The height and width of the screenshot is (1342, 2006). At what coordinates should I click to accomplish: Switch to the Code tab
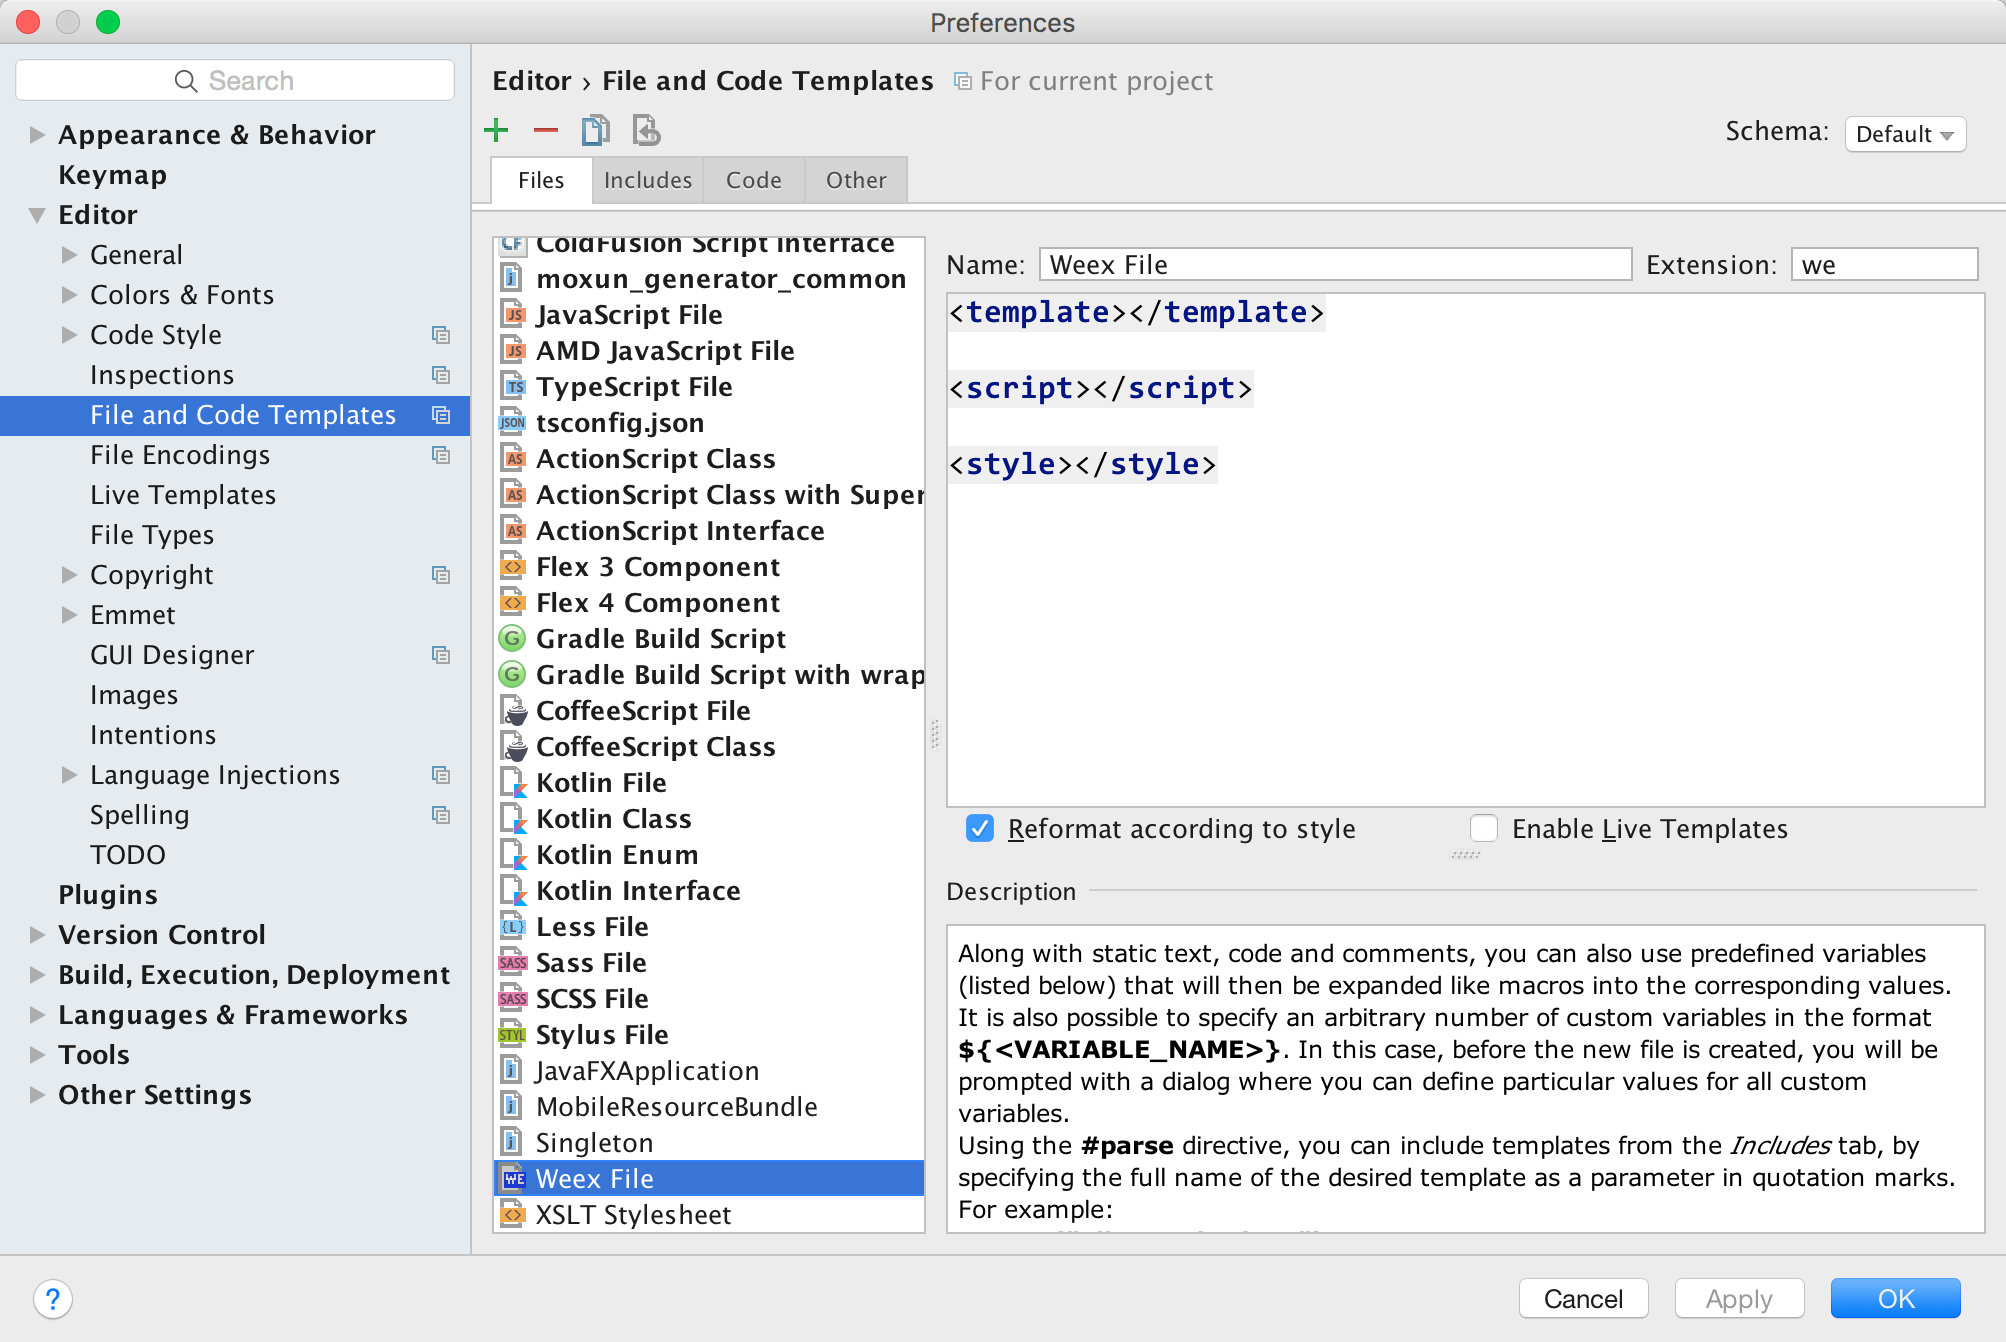click(x=752, y=180)
